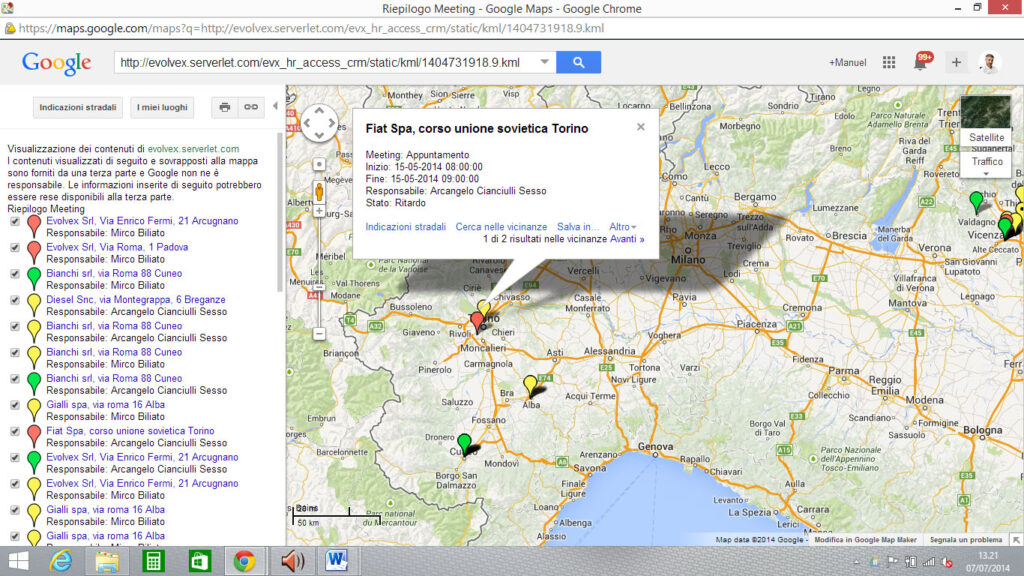Open File Explorer from taskbar

point(106,561)
